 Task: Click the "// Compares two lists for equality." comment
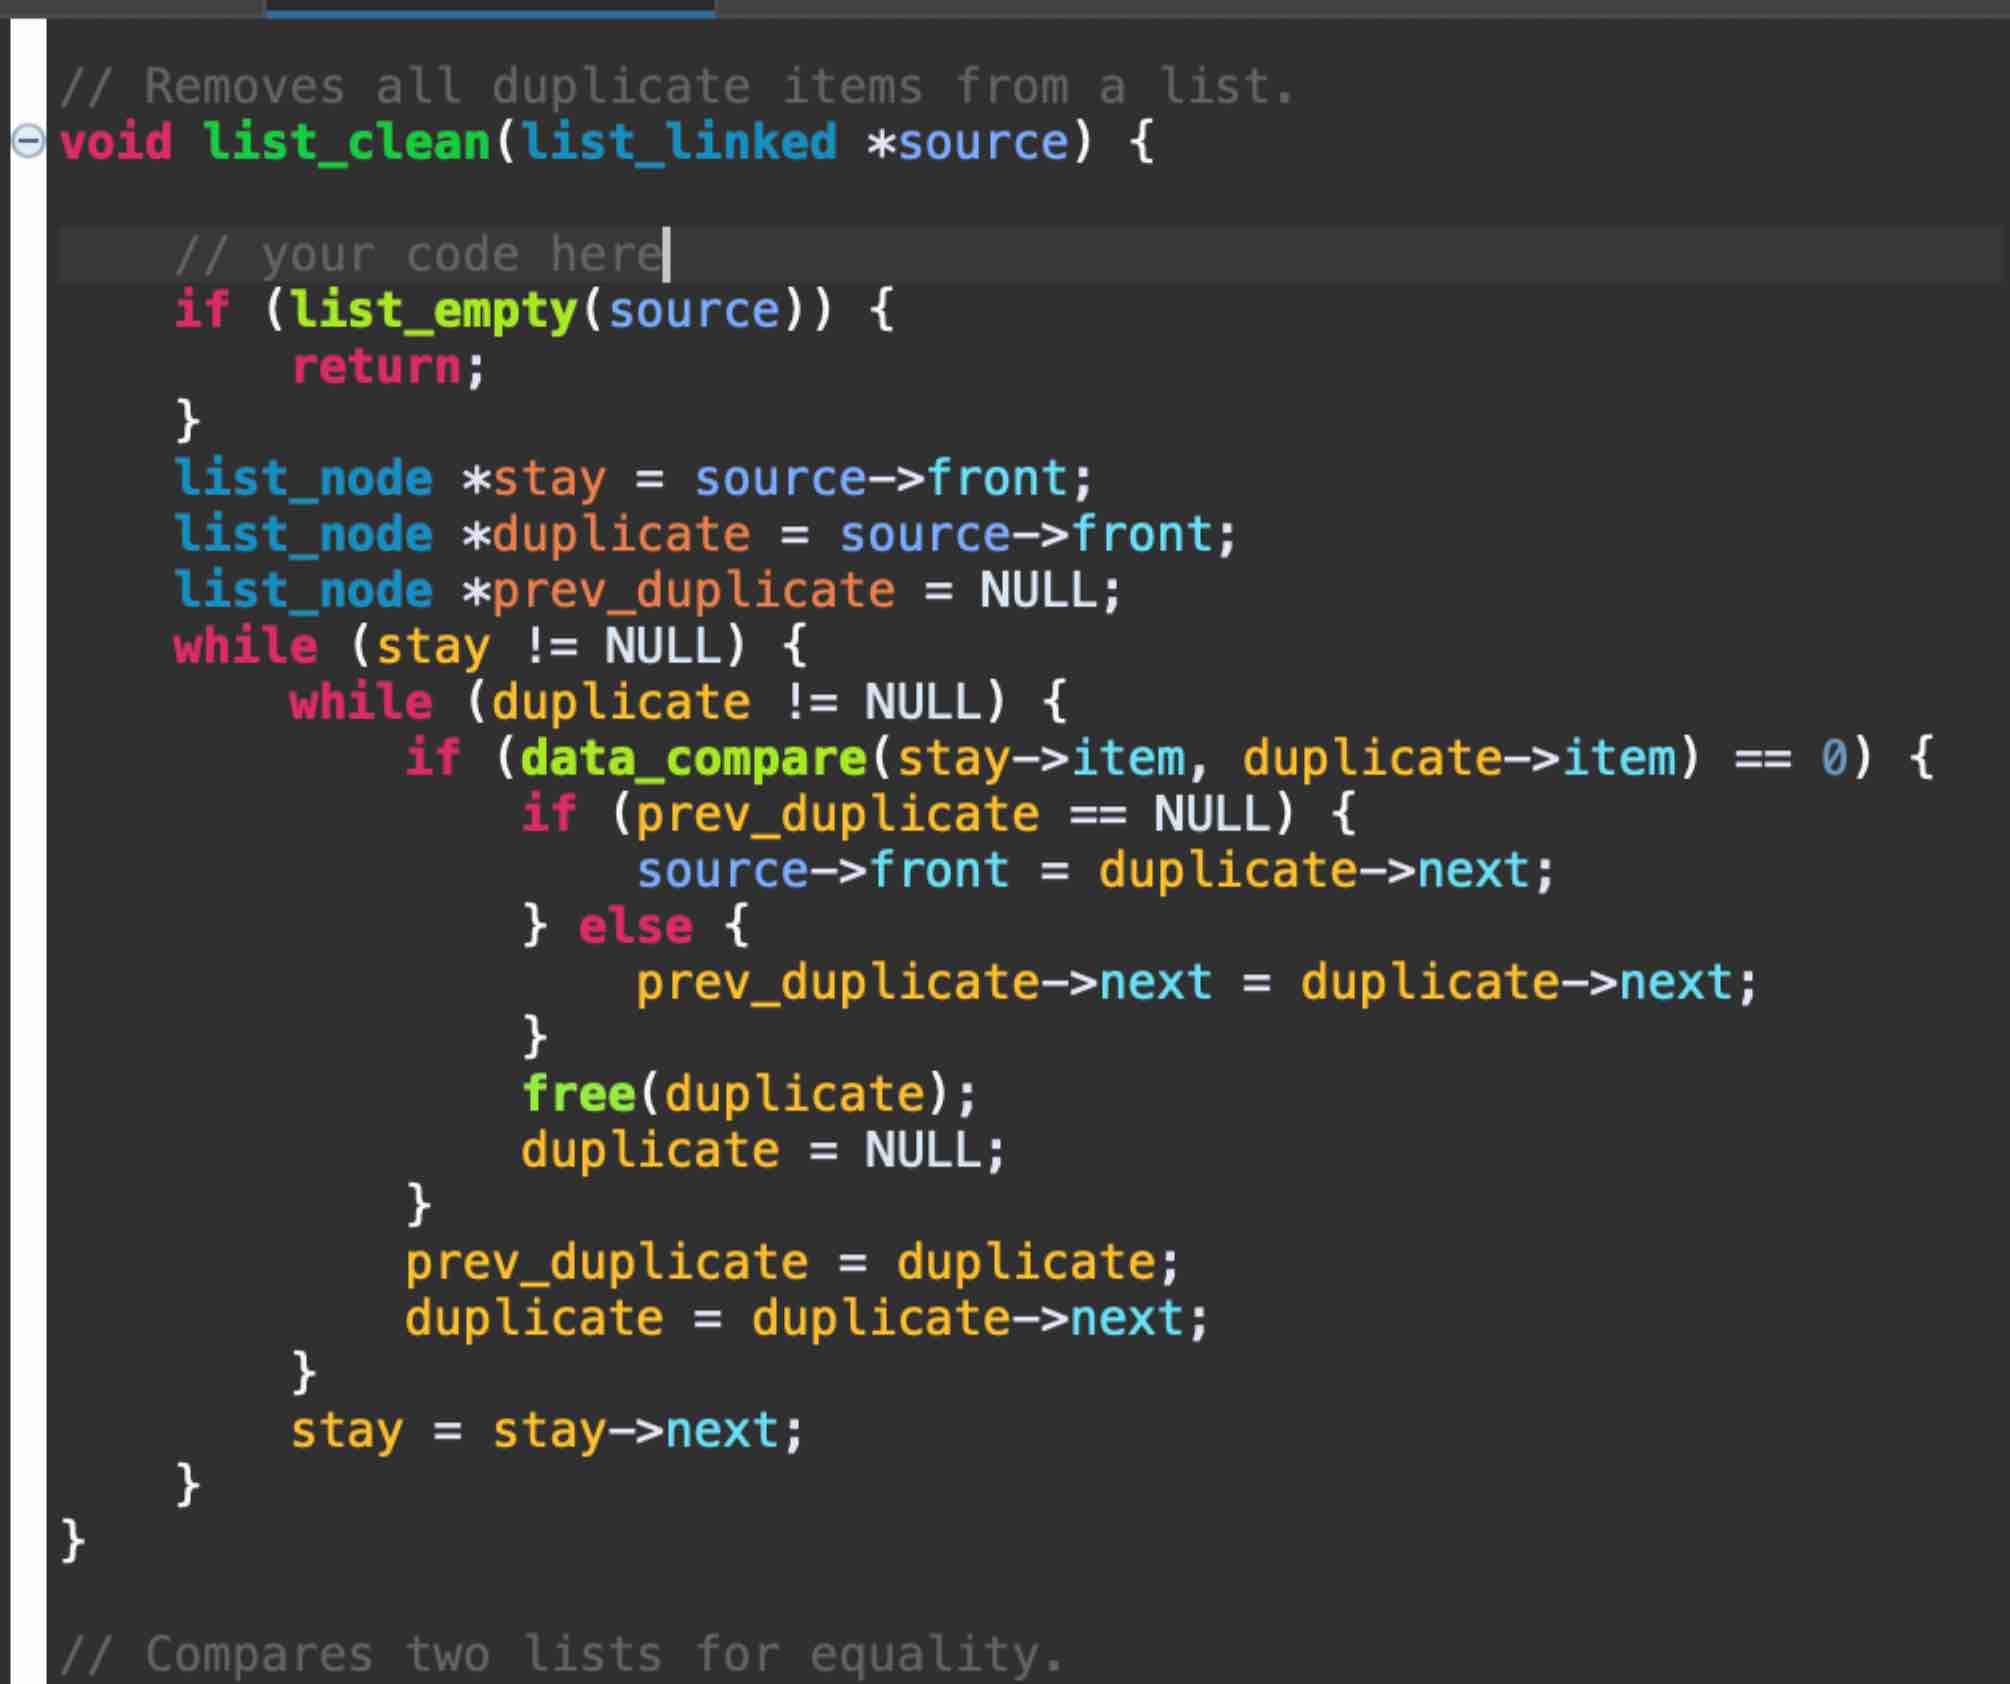coord(562,1654)
